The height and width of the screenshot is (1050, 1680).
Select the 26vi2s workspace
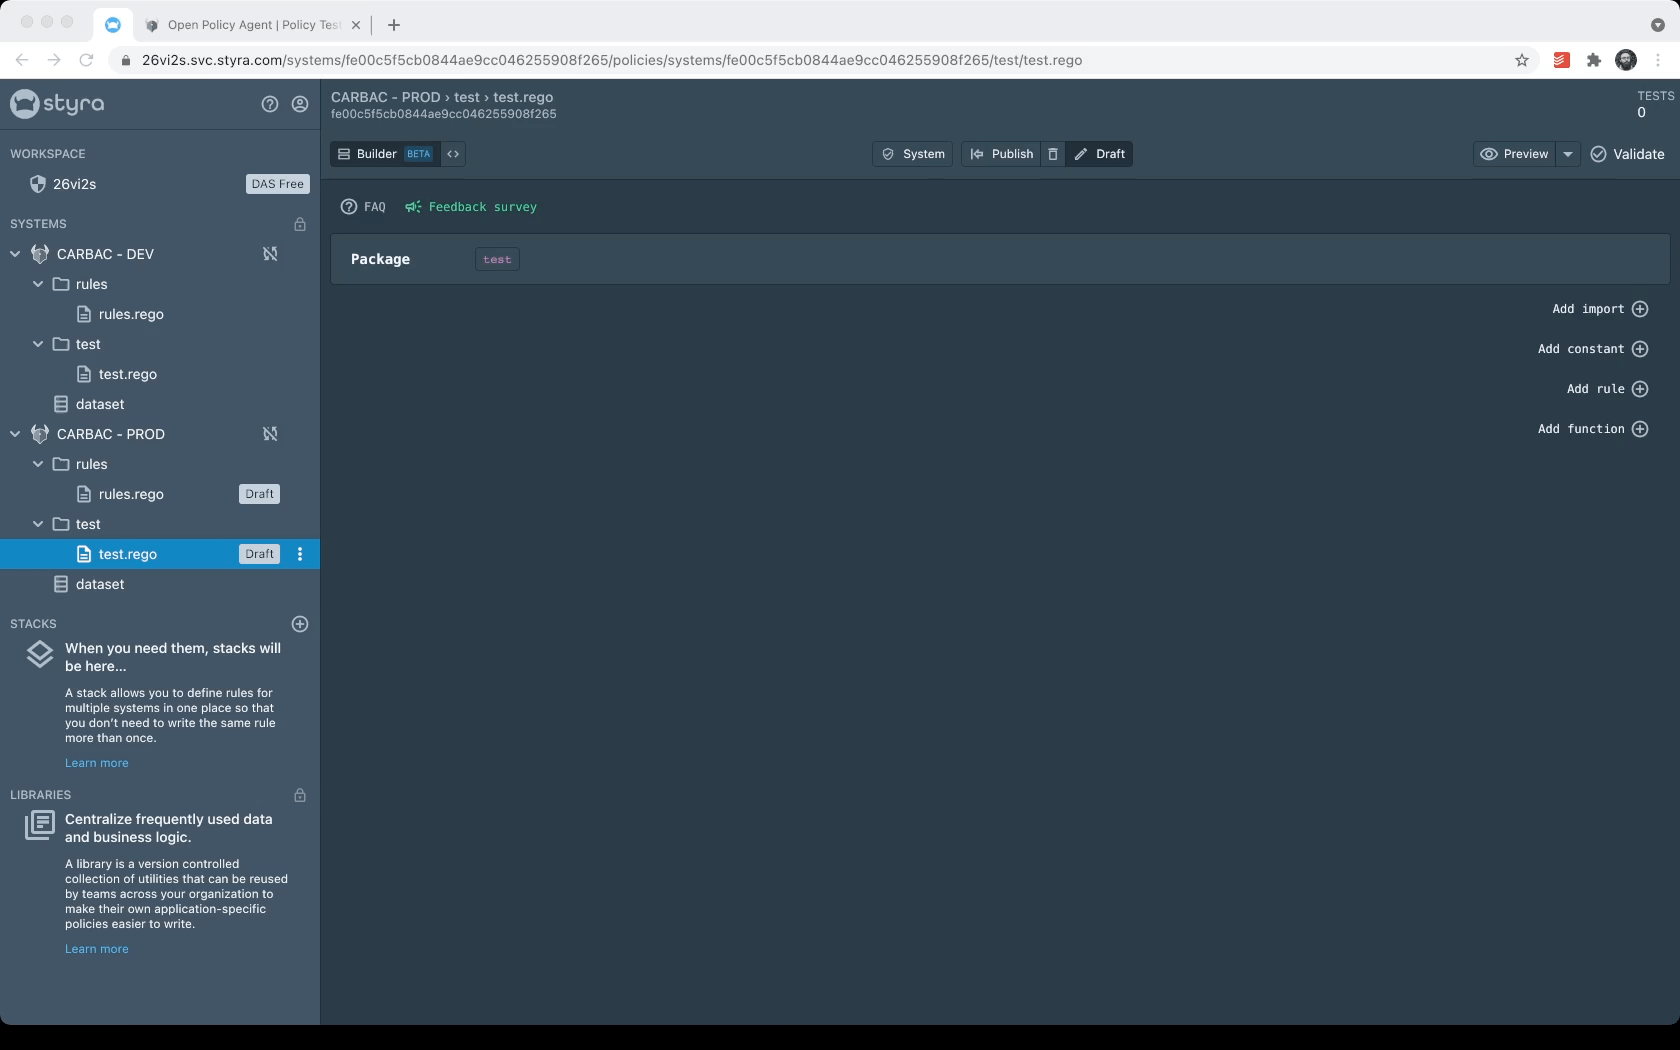click(x=74, y=184)
